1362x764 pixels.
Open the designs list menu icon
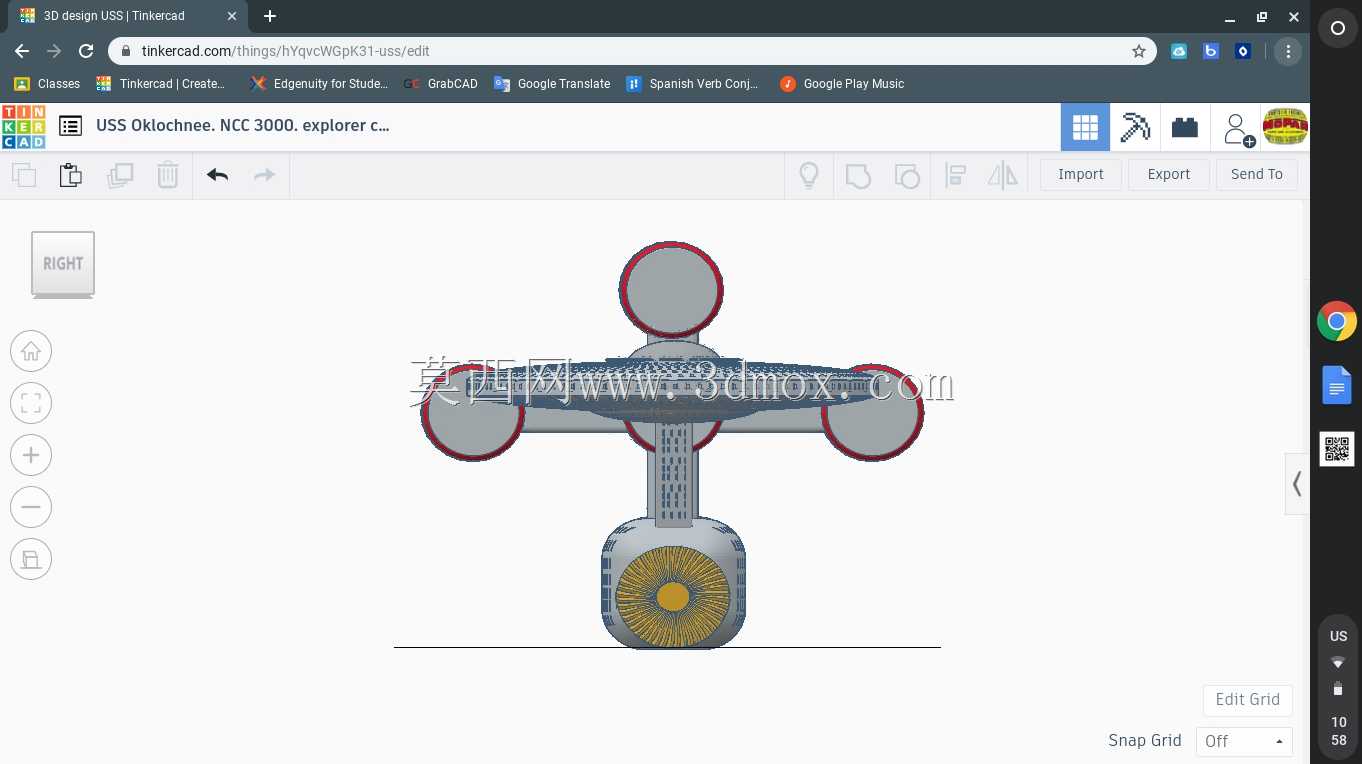click(70, 126)
